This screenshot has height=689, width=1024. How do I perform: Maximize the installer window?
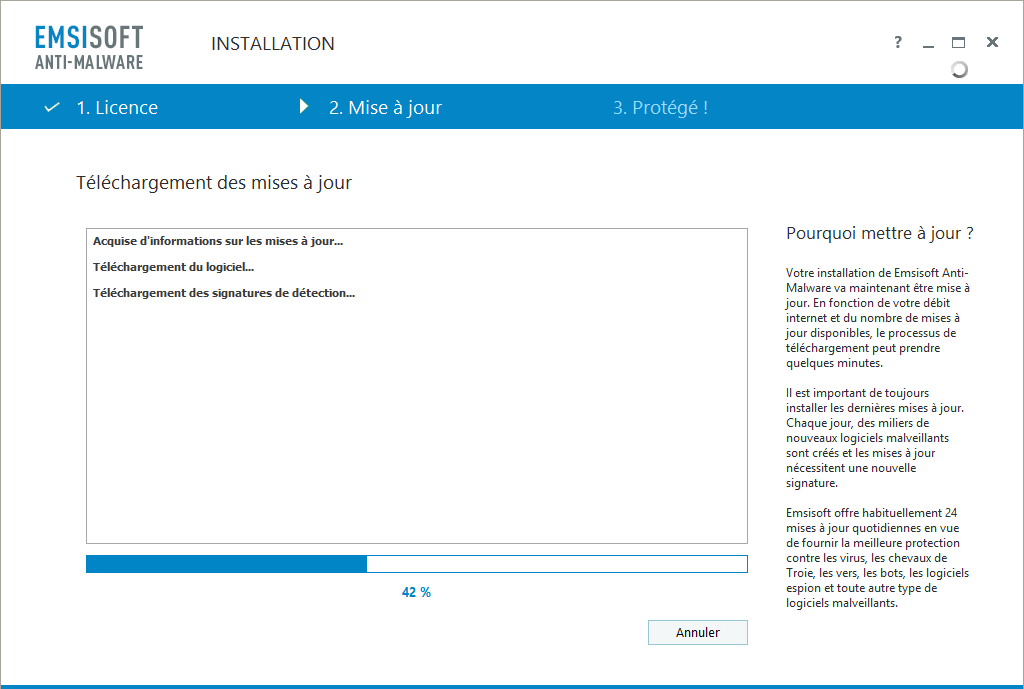[958, 42]
